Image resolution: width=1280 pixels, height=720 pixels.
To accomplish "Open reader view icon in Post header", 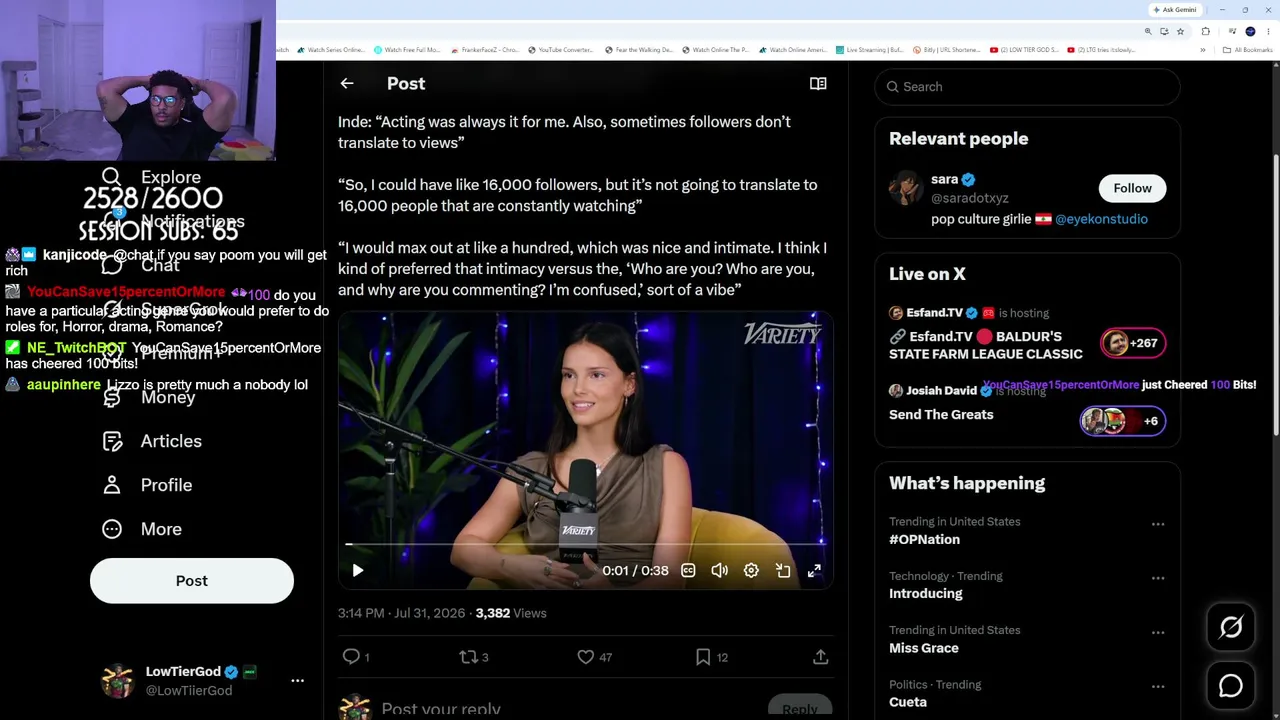I will tap(818, 84).
